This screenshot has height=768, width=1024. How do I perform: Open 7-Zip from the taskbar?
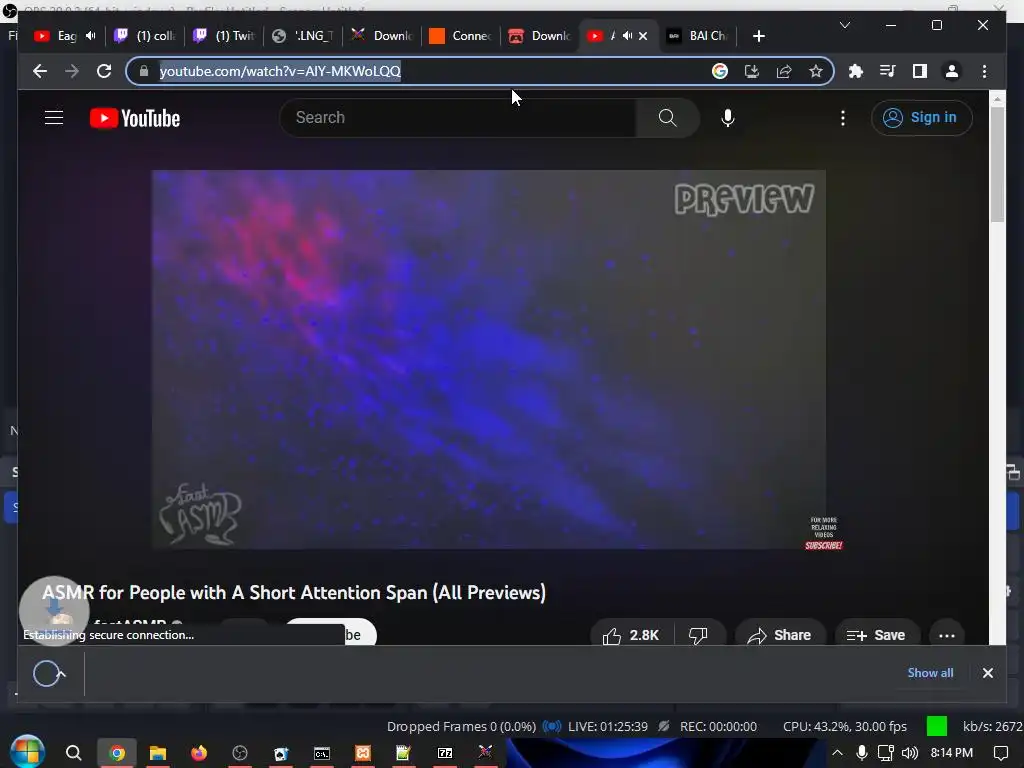[x=445, y=753]
